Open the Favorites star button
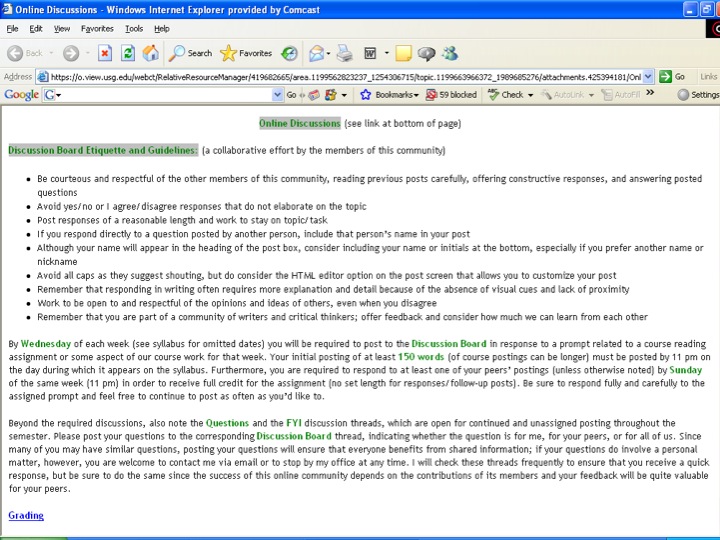This screenshot has width=720, height=540. [x=245, y=53]
